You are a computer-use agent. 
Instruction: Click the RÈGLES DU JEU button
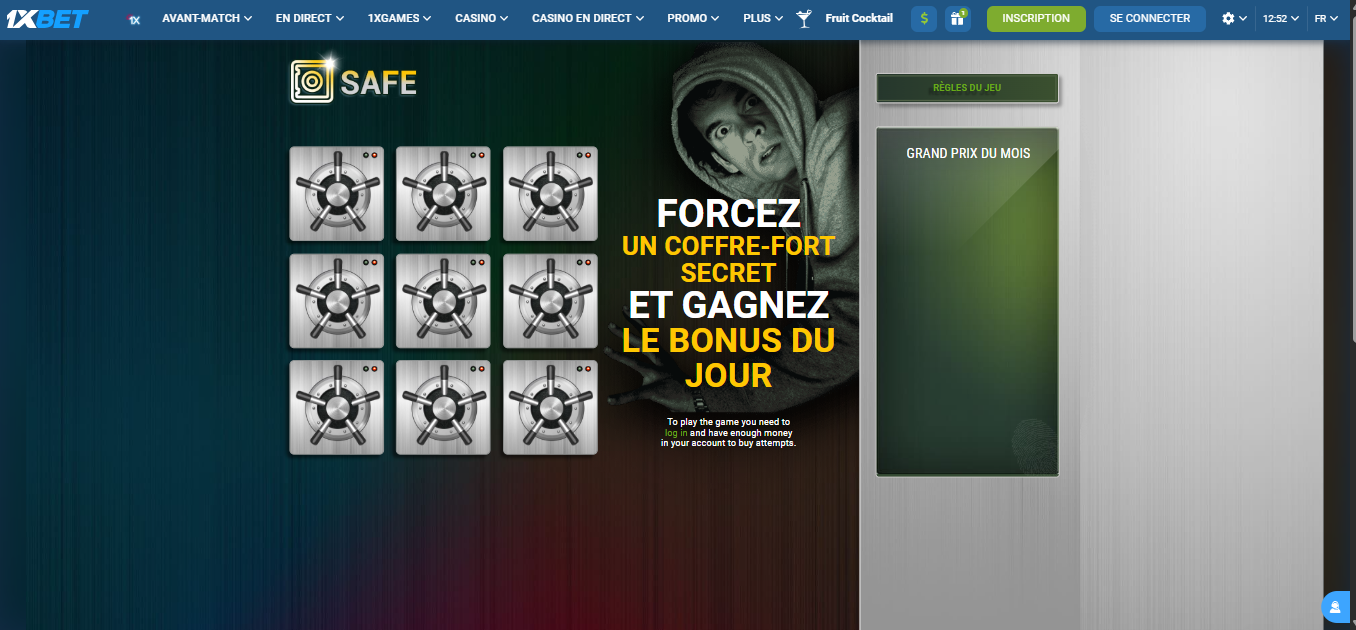tap(967, 88)
